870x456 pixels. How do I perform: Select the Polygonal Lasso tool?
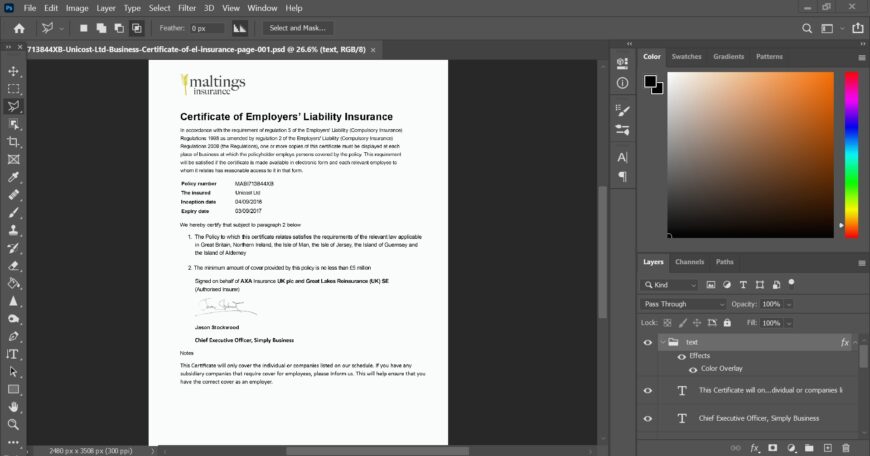(x=13, y=107)
